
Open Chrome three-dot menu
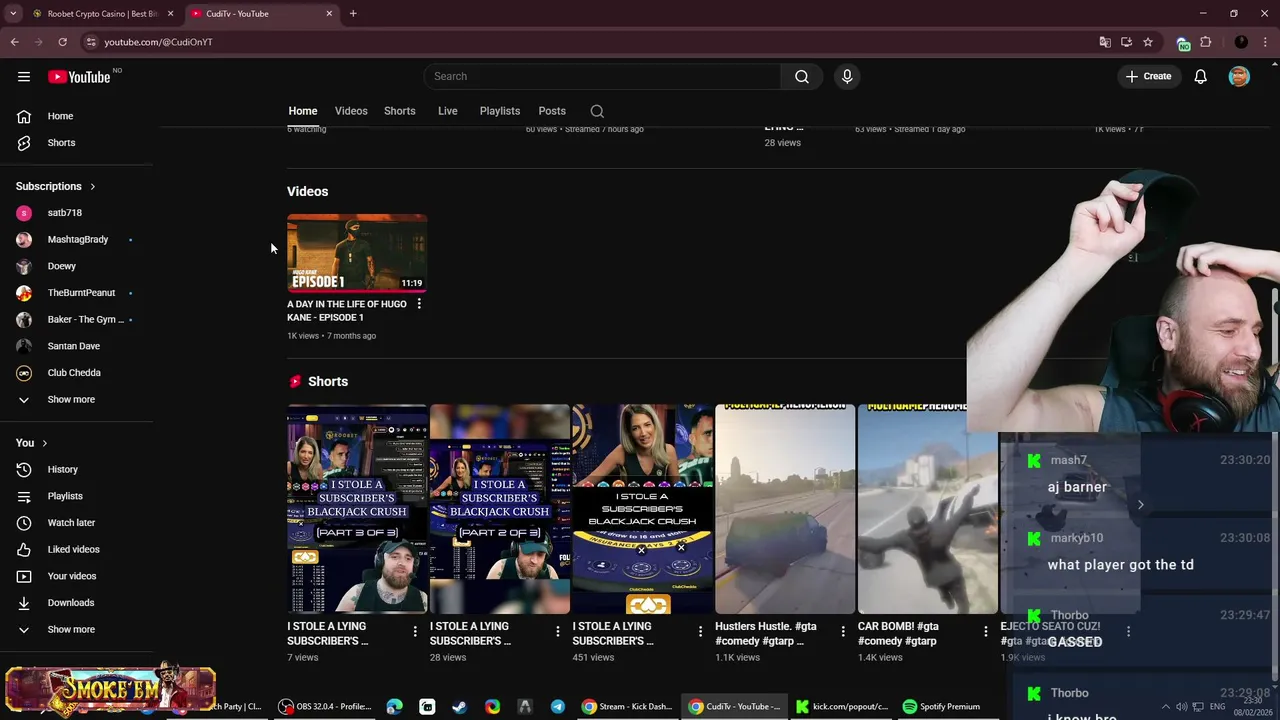[1265, 42]
